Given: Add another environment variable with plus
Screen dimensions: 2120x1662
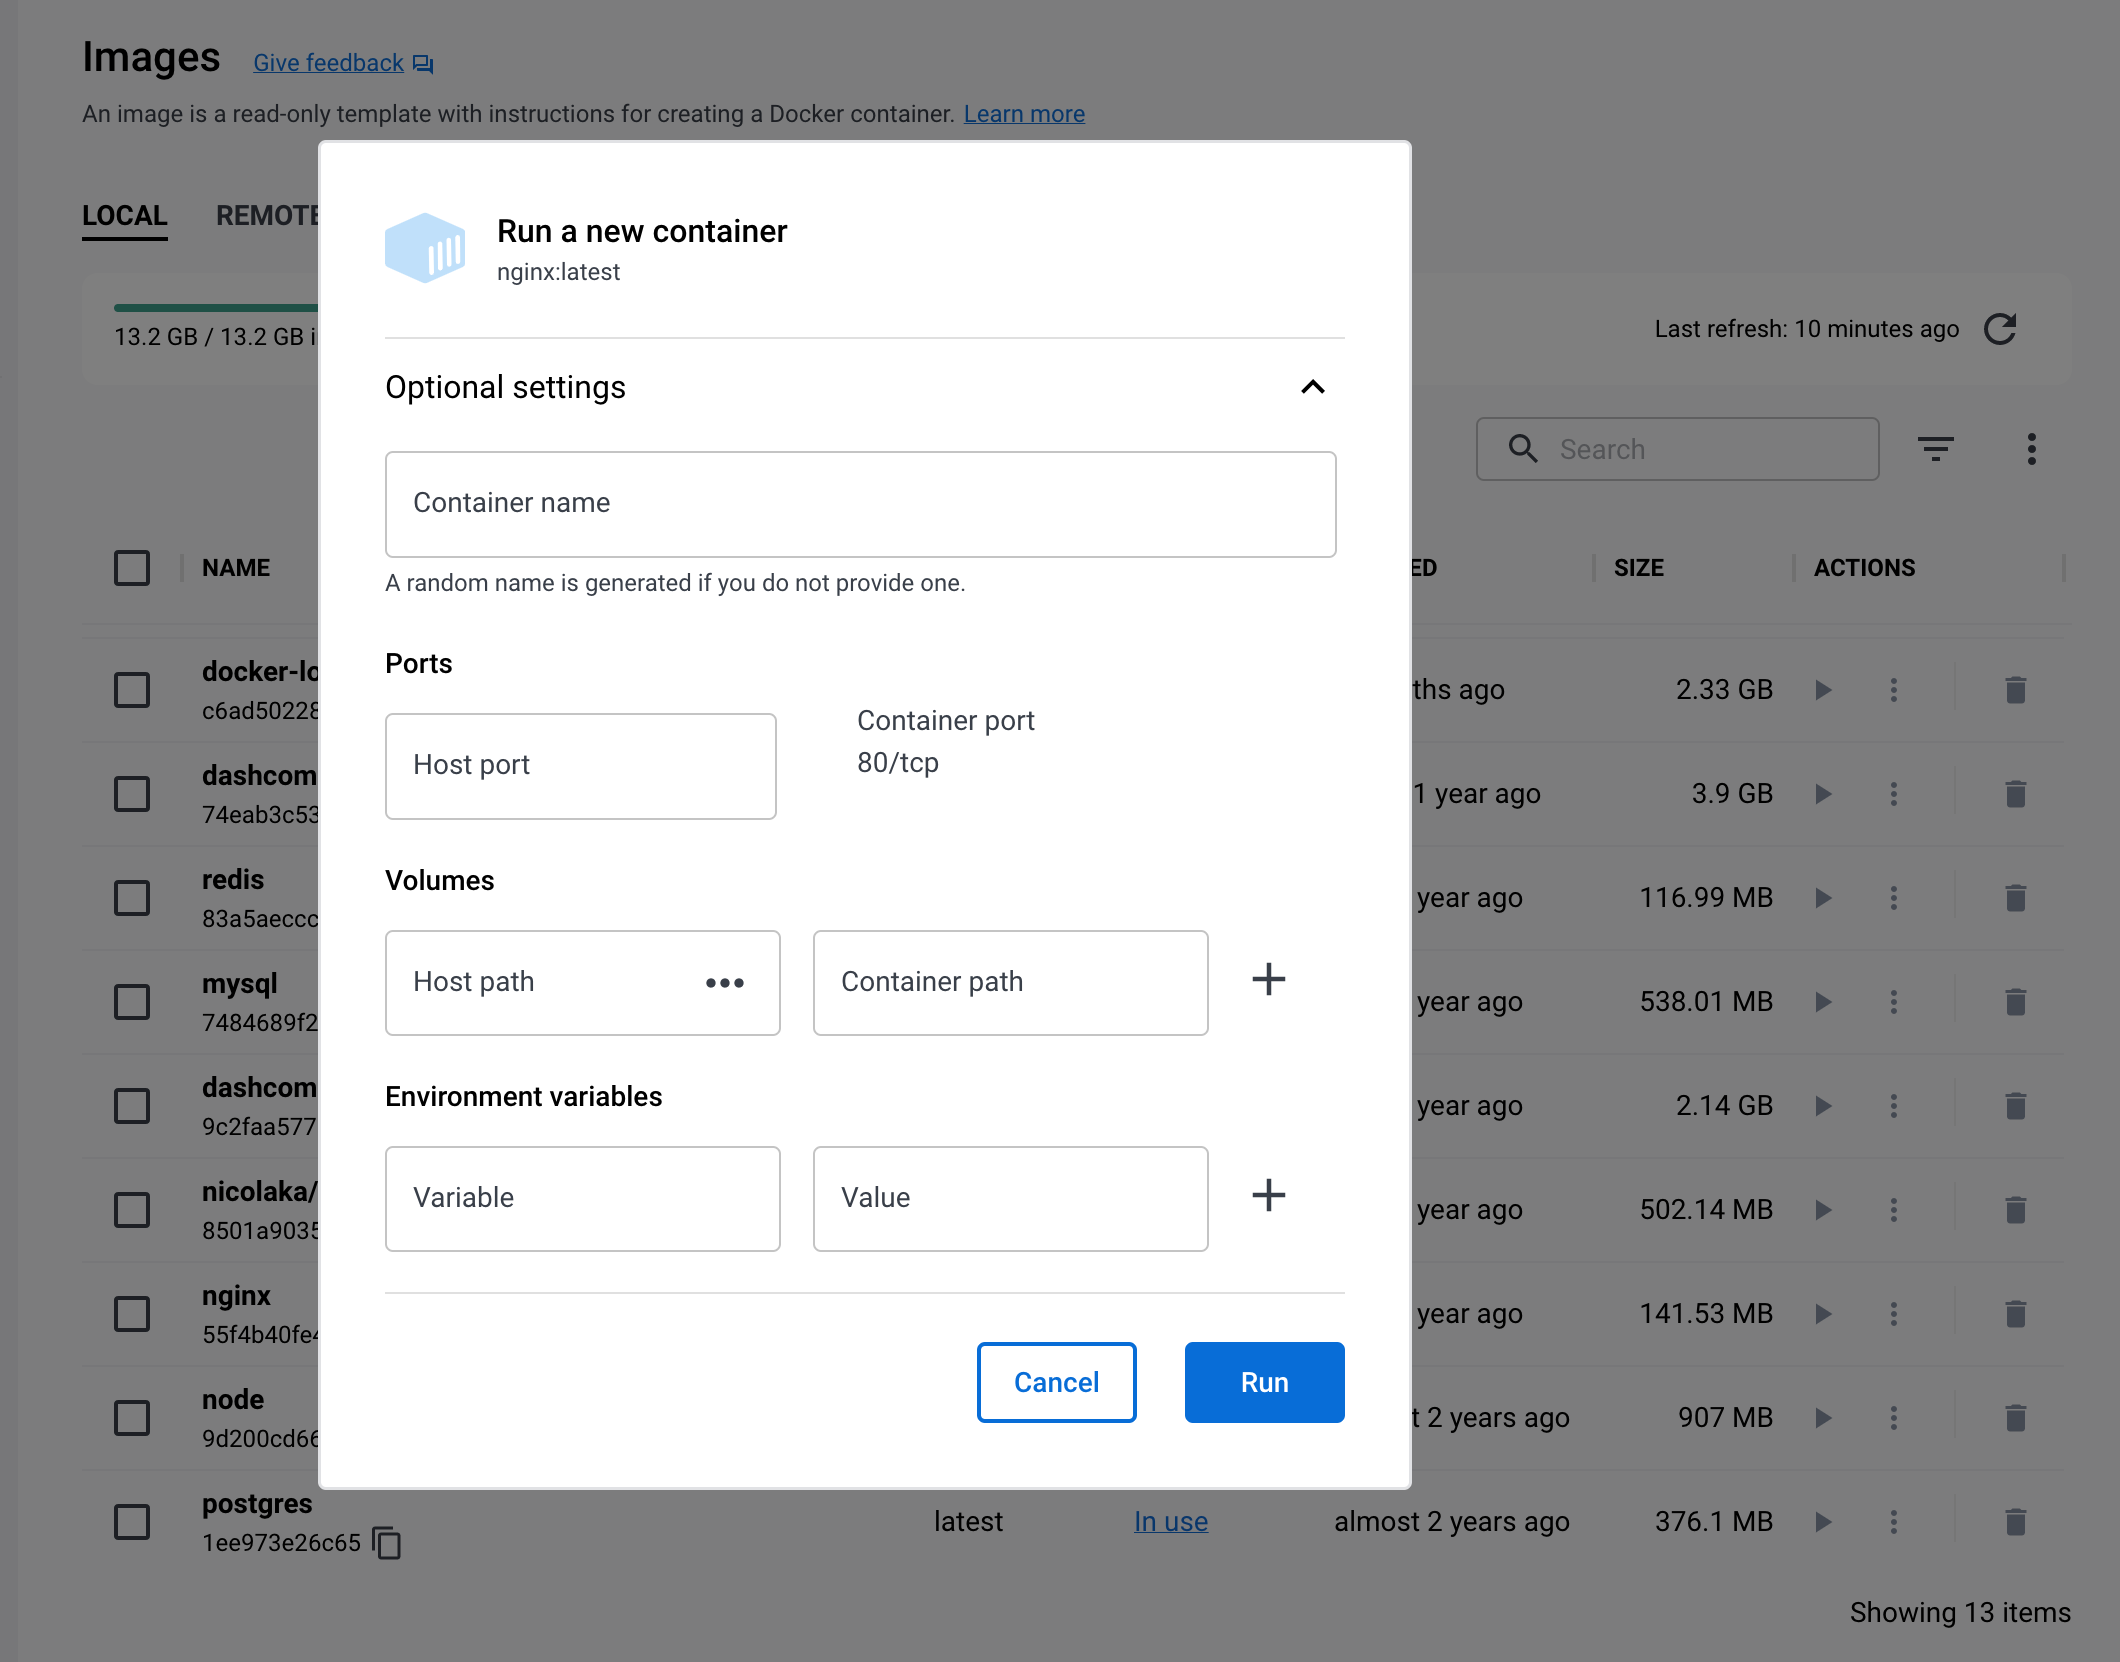Looking at the screenshot, I should 1269,1195.
